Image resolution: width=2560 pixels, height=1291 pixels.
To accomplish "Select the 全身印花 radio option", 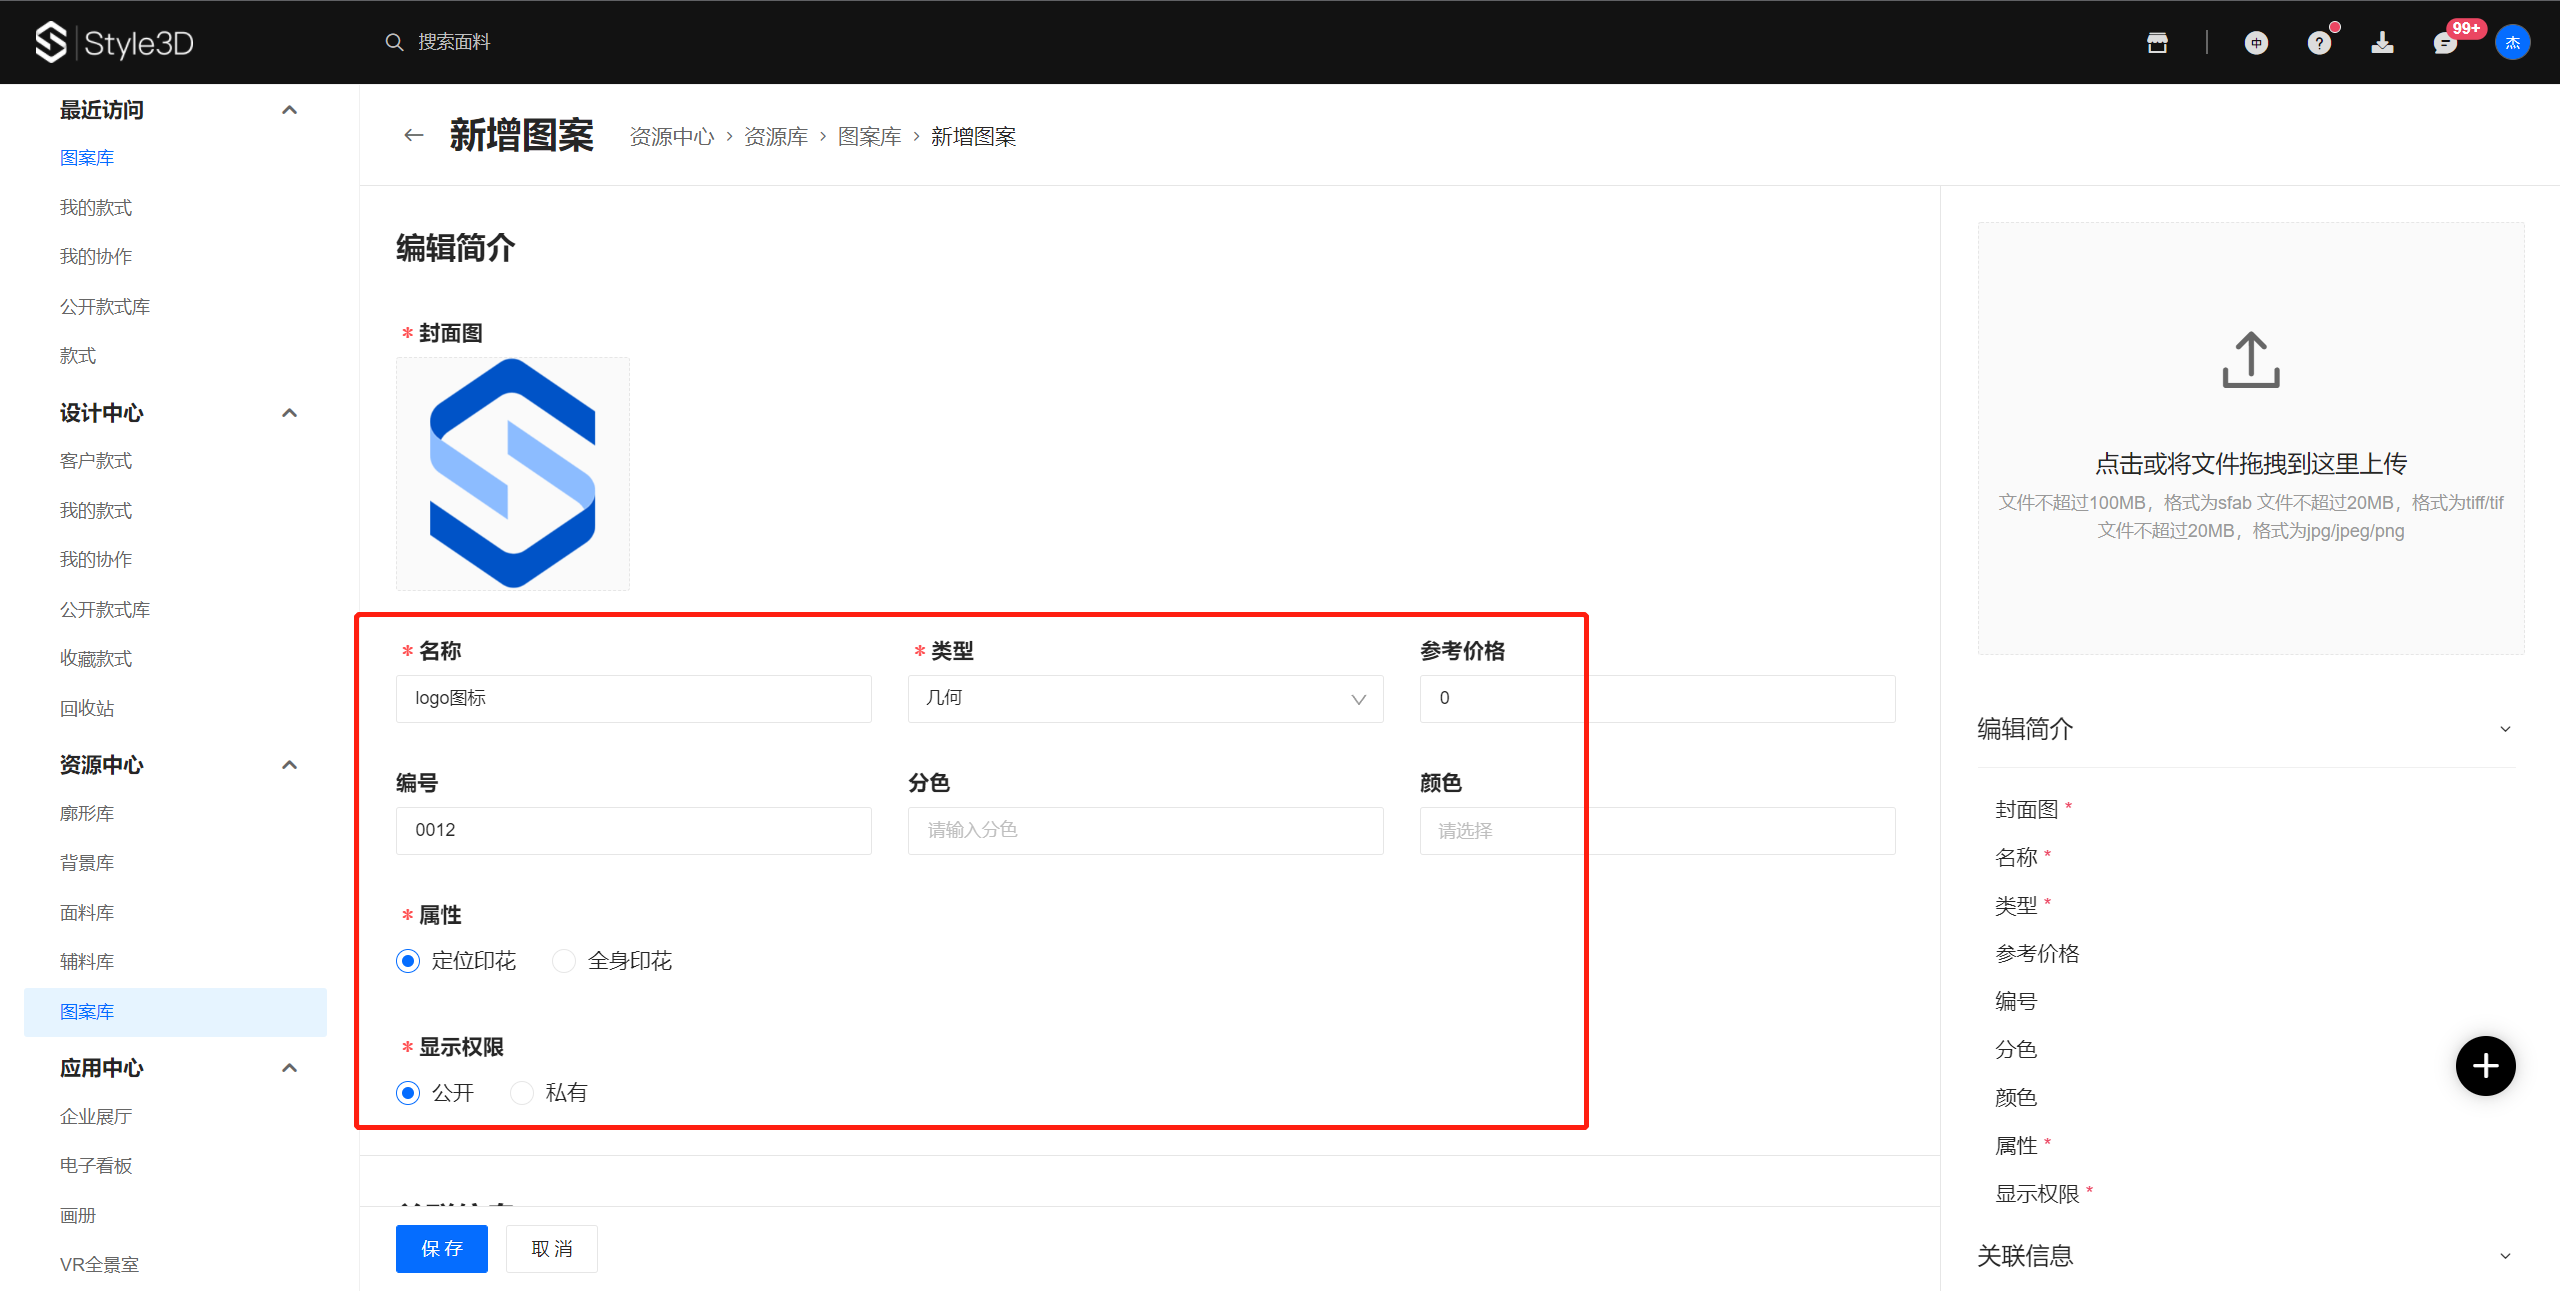I will pos(564,961).
